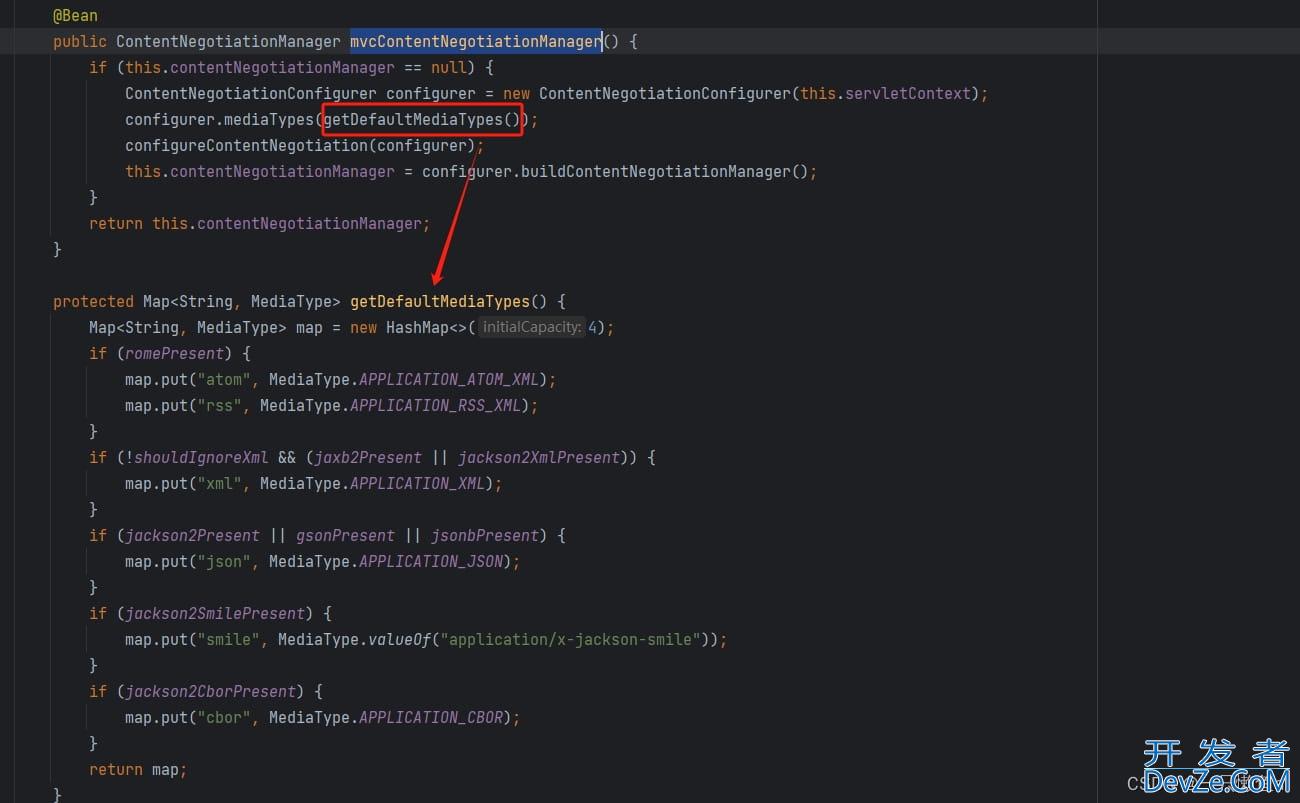
Task: Click the jackson2CborPresent variable
Action: pos(210,692)
